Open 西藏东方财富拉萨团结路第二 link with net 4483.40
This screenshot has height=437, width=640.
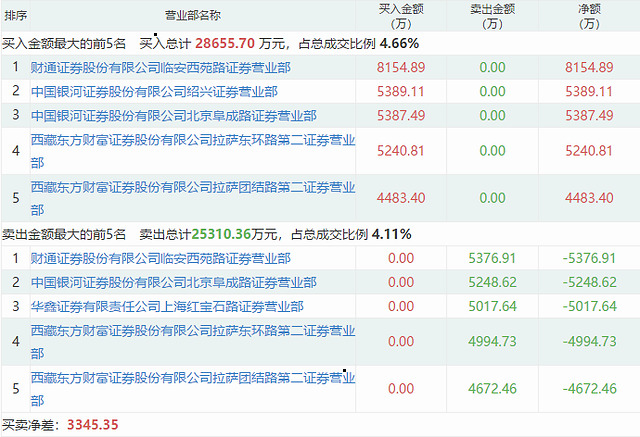coord(193,198)
